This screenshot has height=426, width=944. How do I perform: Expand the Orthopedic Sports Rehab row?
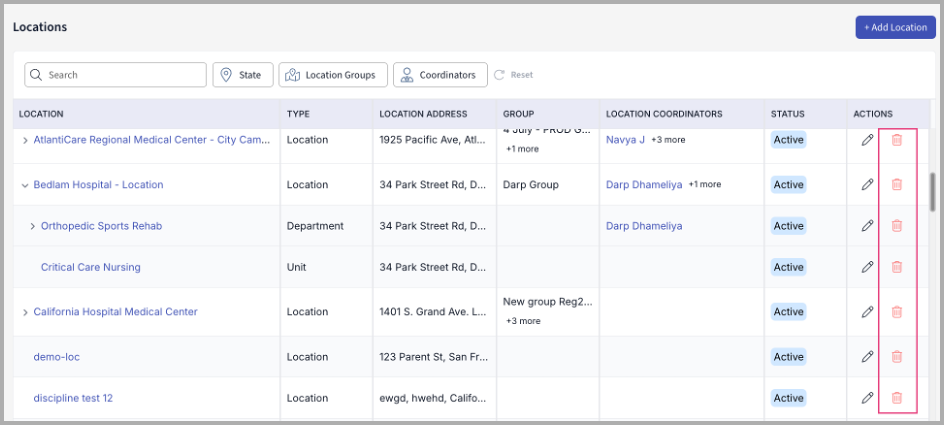[x=33, y=226]
